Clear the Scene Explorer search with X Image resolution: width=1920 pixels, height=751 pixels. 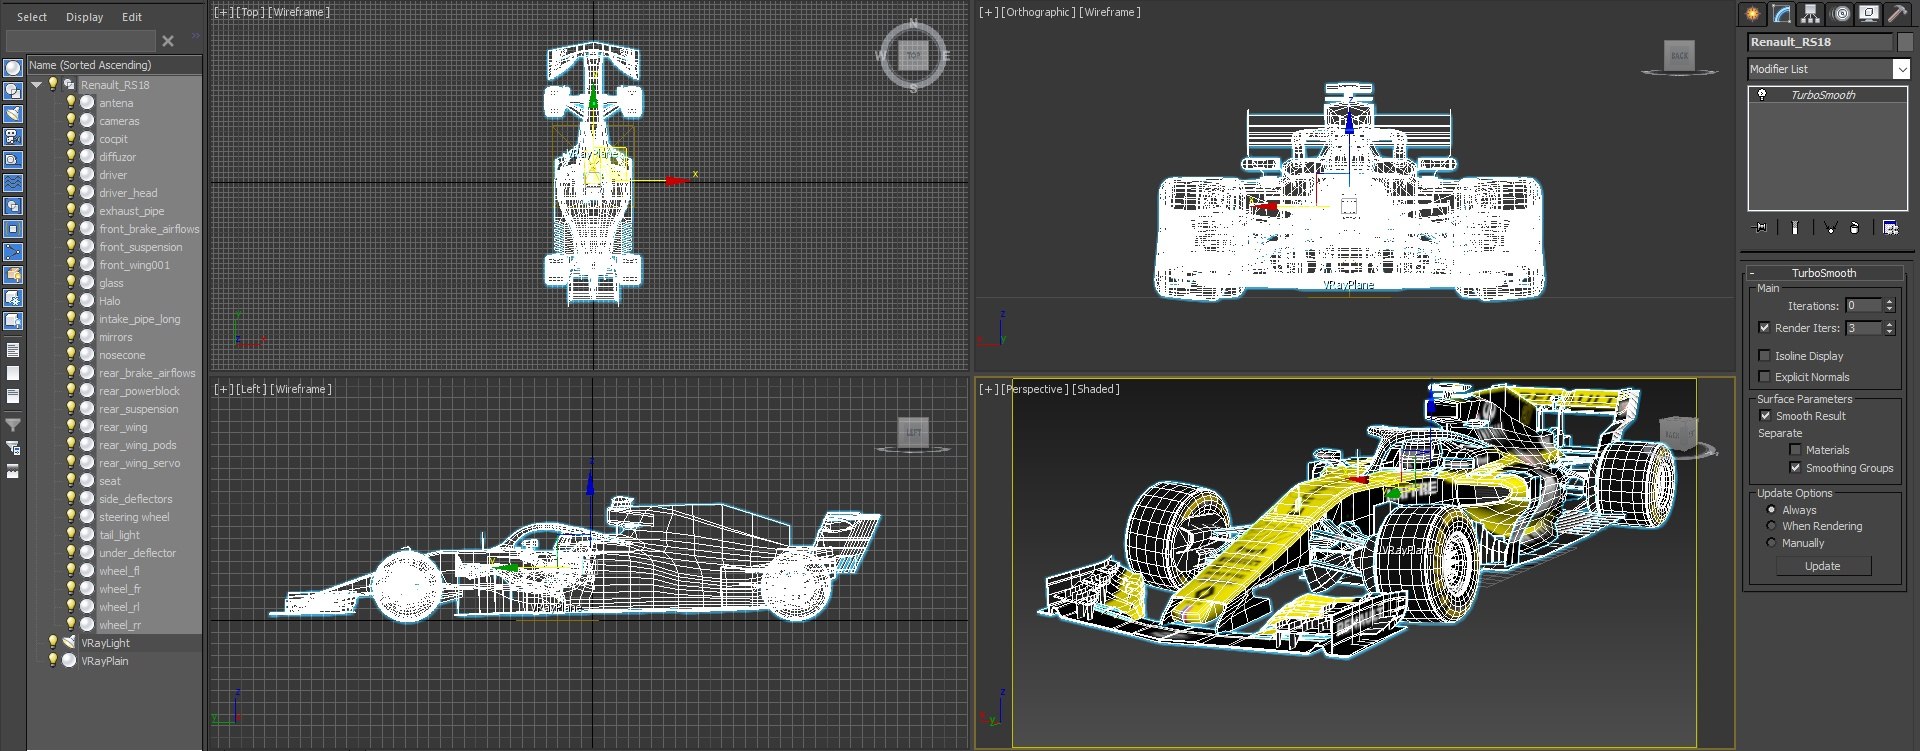coord(168,41)
